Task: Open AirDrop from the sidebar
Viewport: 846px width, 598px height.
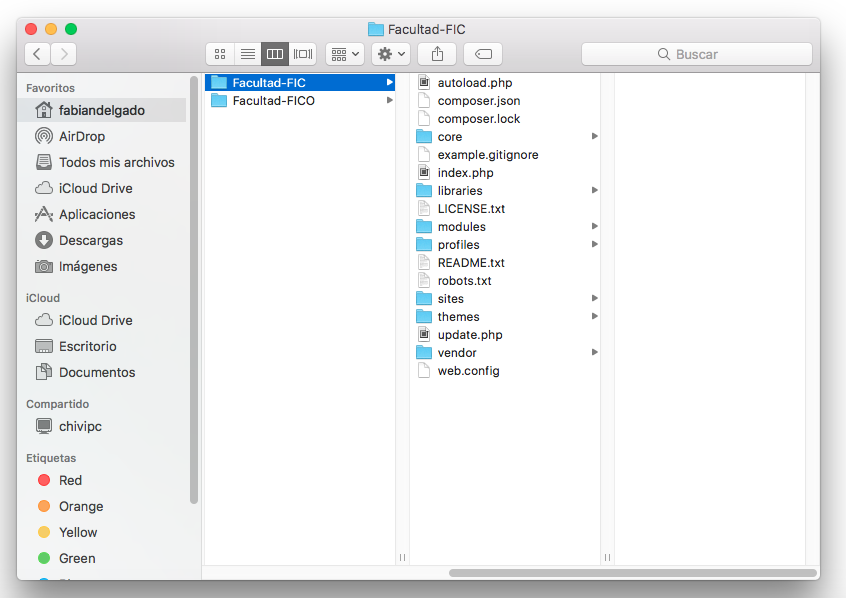Action: 81,136
